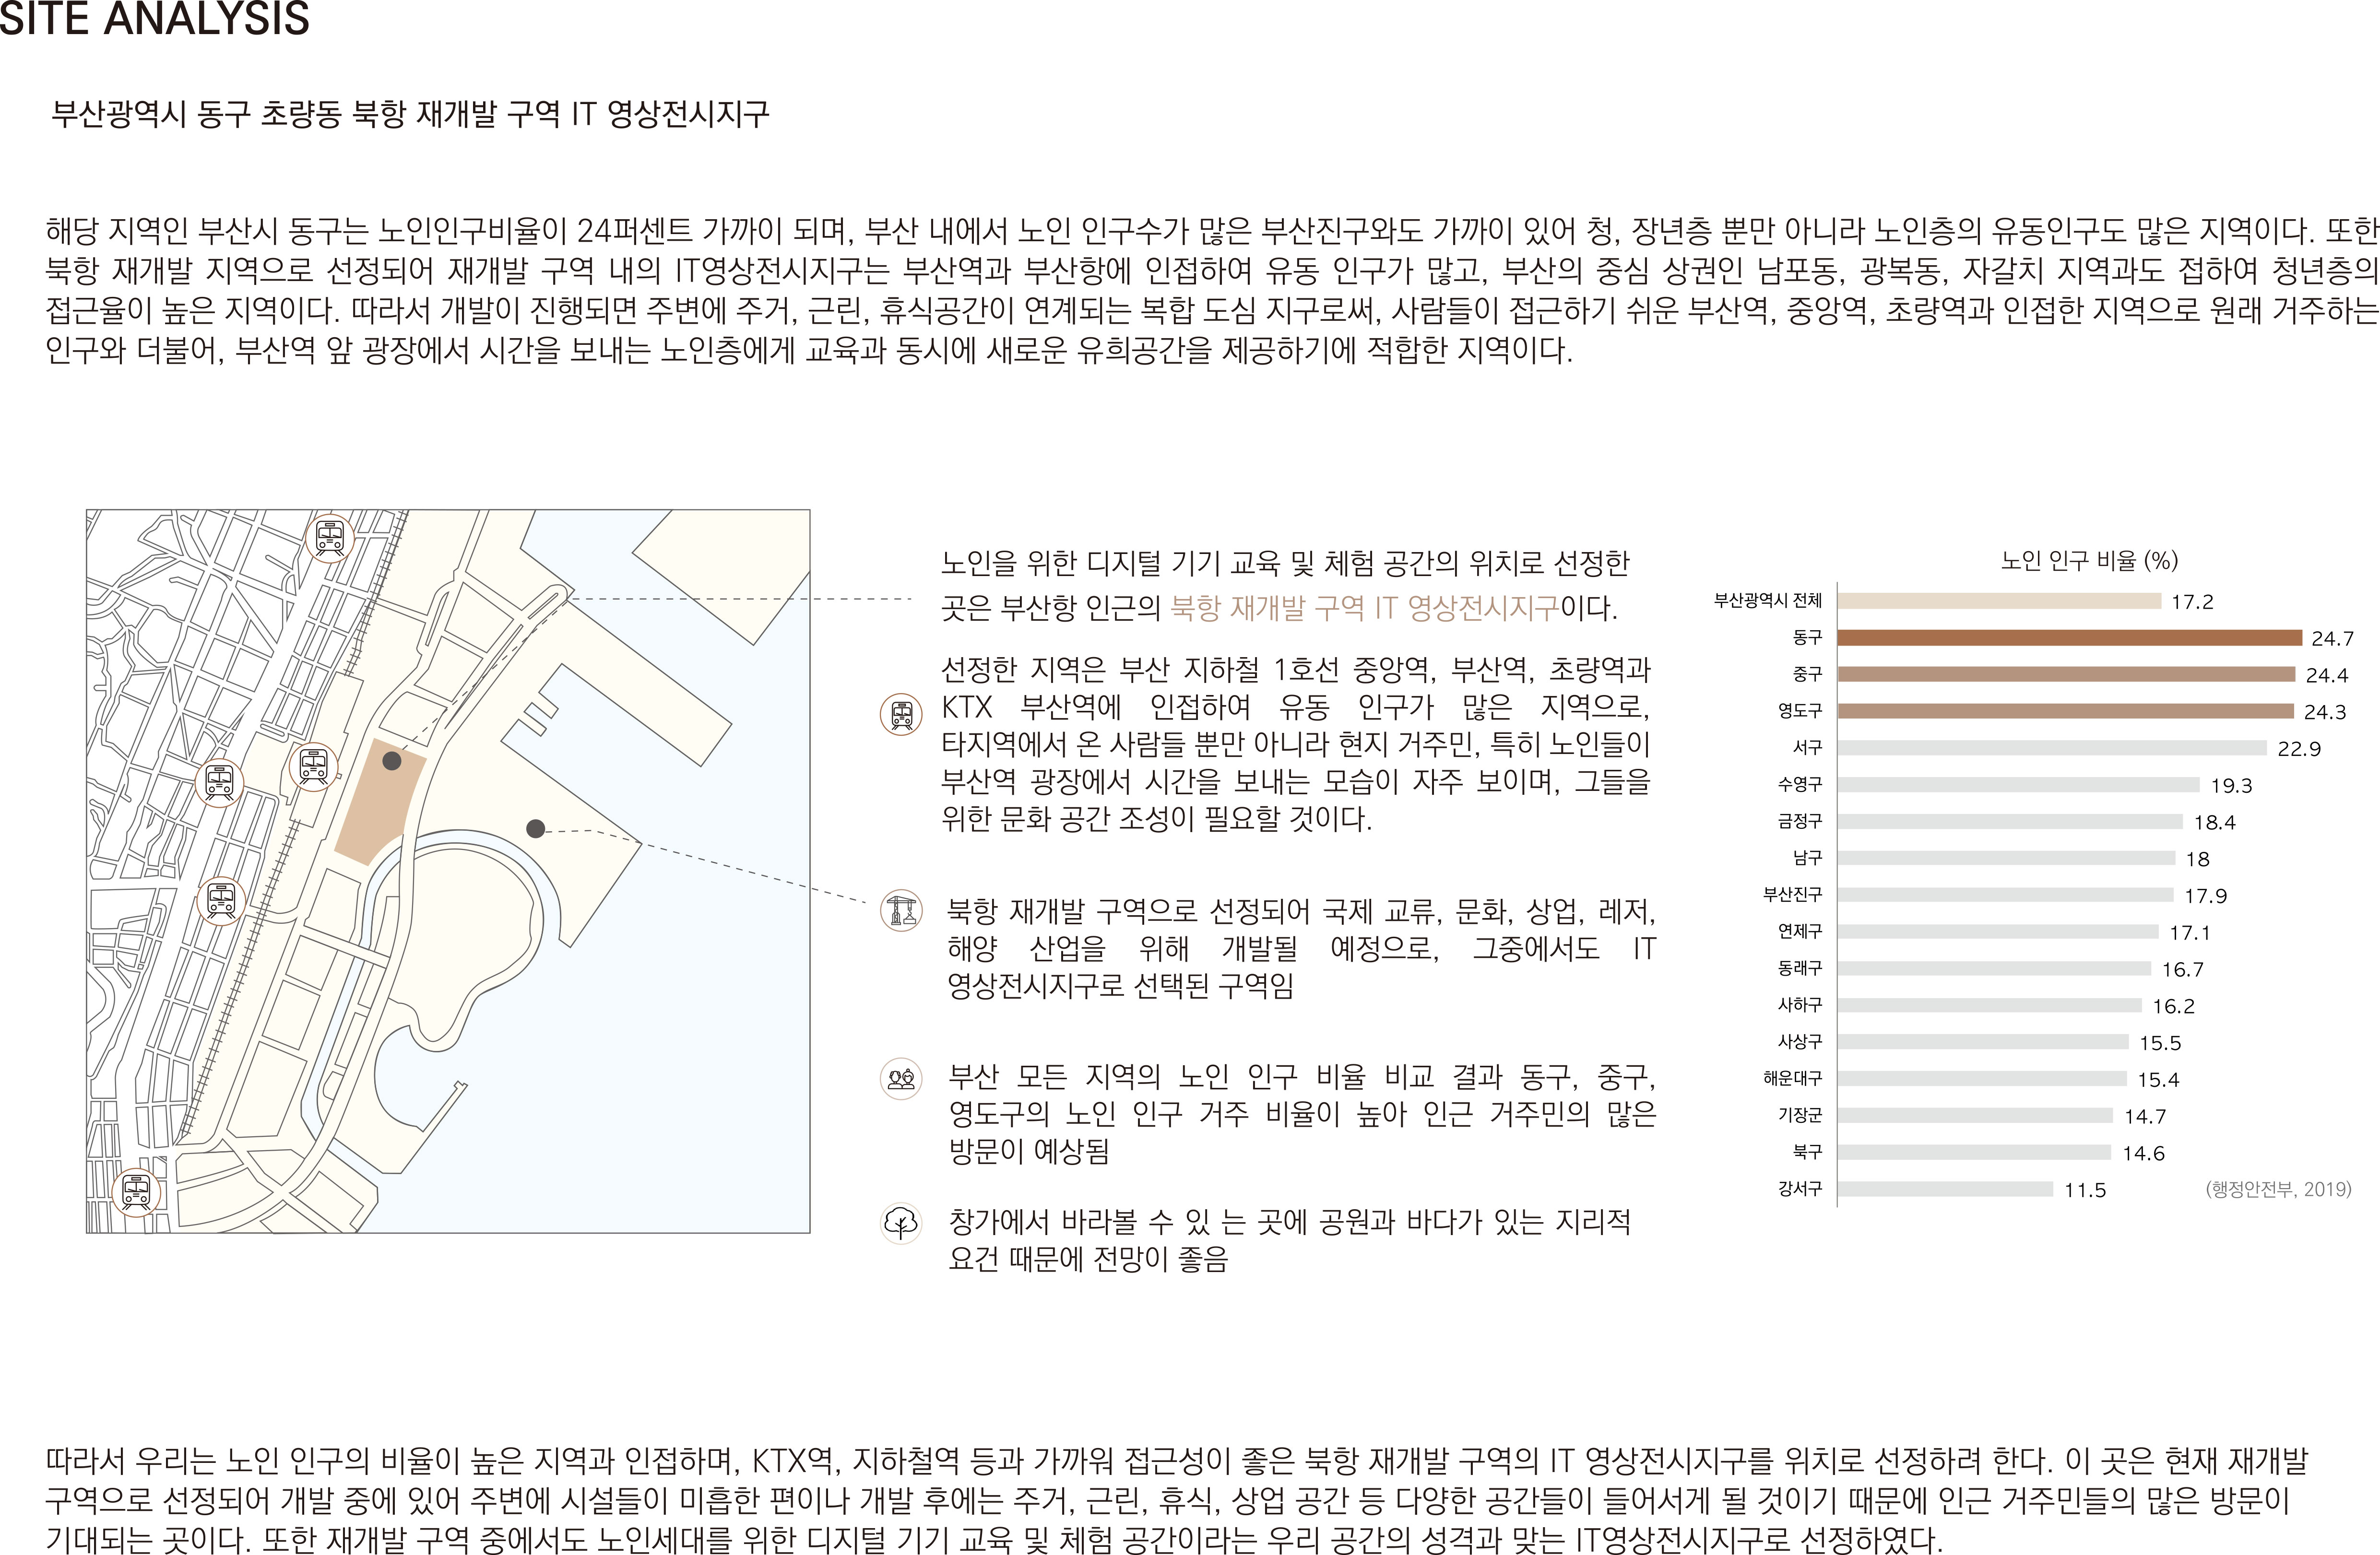
Task: Click the people icon beside the elderly ratio text
Action: (901, 1079)
